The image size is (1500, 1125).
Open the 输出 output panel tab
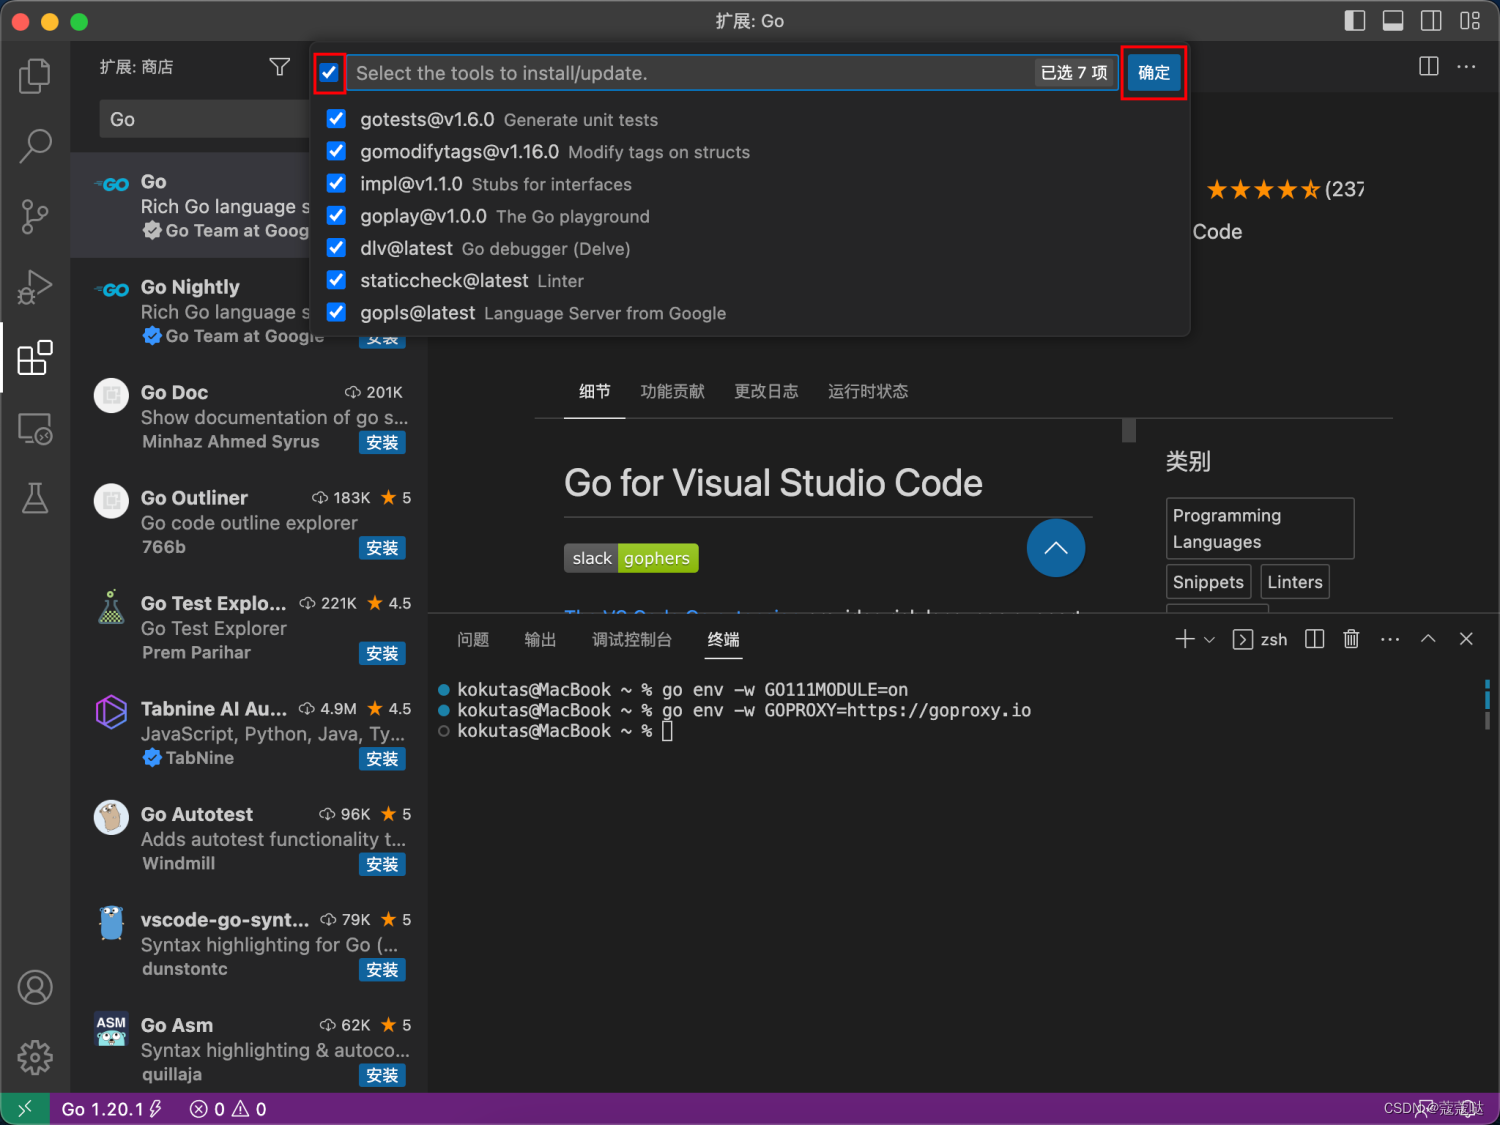coord(540,640)
